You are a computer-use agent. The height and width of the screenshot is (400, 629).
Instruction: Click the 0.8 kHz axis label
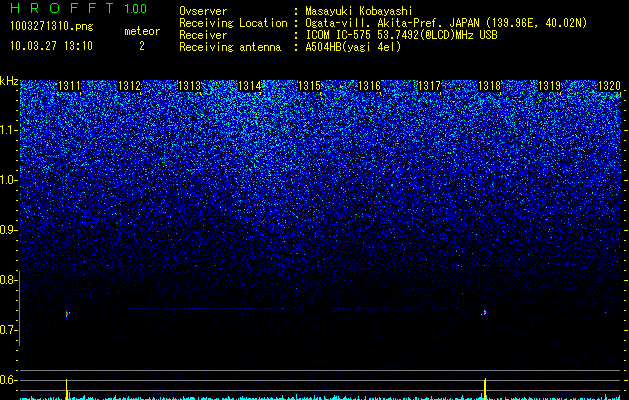pos(8,280)
